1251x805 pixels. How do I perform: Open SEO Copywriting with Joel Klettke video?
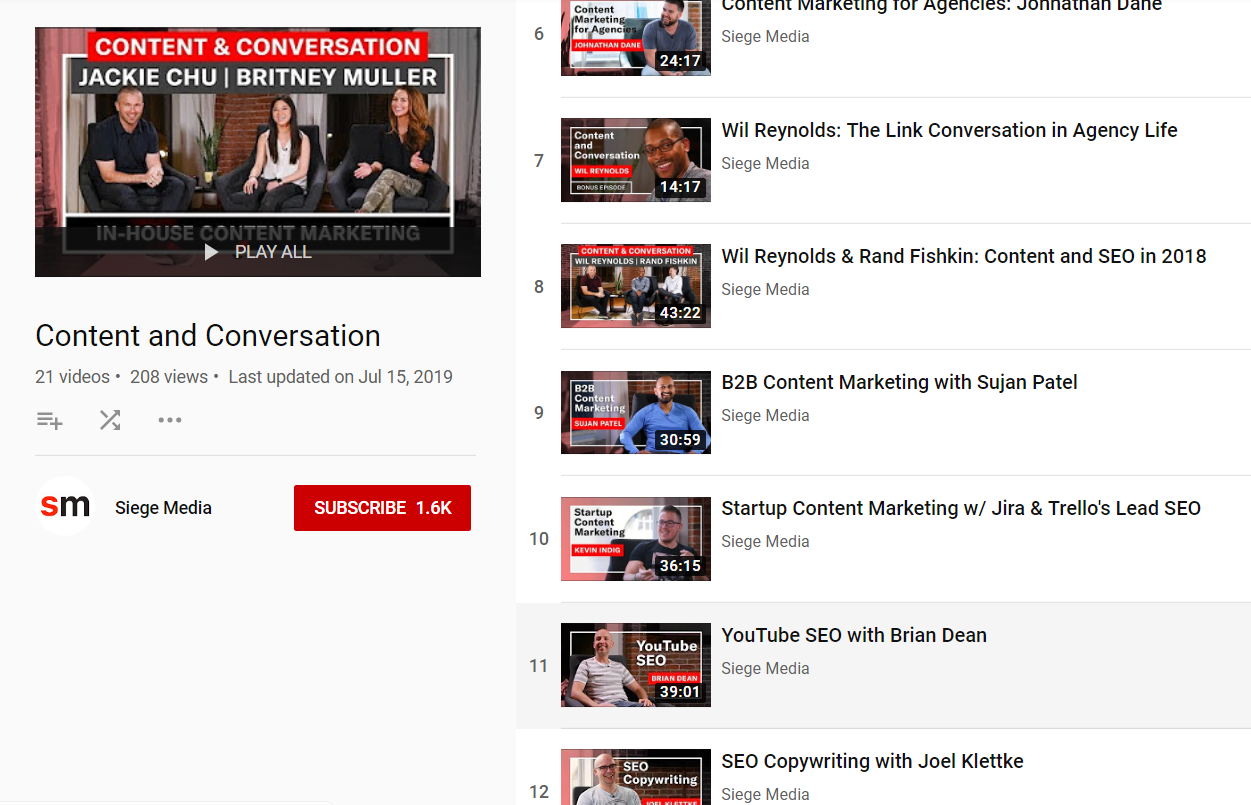pos(872,761)
